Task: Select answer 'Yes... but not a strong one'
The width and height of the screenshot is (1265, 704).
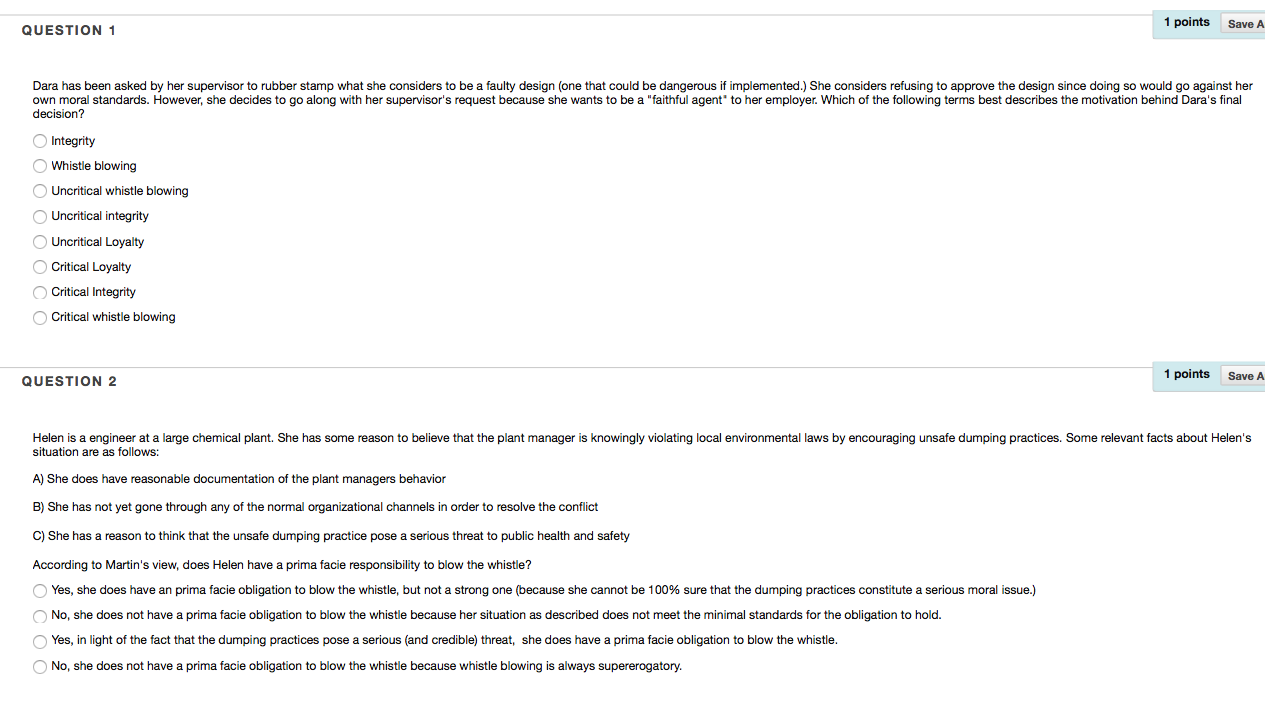Action: click(40, 591)
